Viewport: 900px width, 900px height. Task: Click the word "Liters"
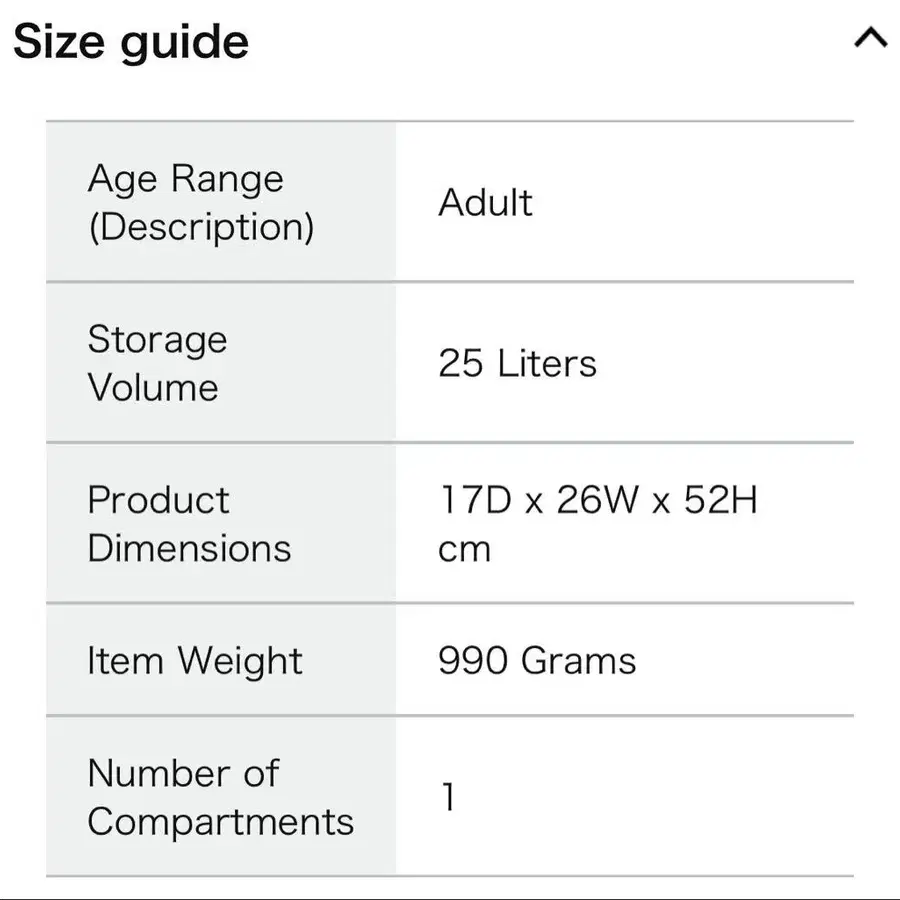click(546, 364)
